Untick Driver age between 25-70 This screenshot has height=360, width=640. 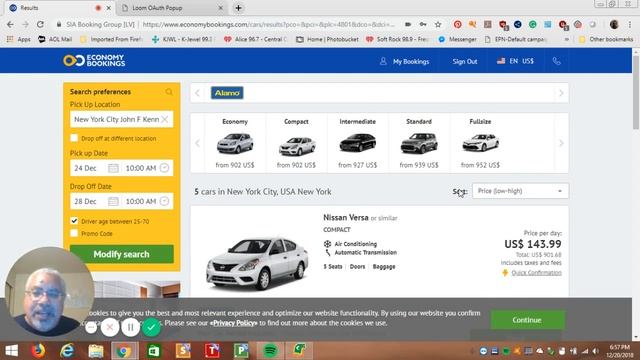[74, 221]
